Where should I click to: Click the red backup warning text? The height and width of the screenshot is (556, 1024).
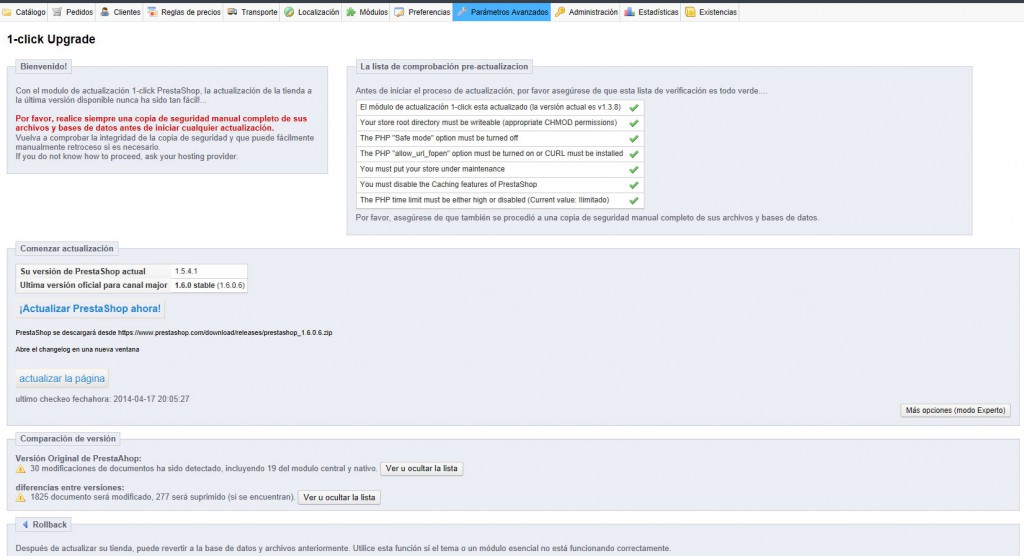point(161,123)
